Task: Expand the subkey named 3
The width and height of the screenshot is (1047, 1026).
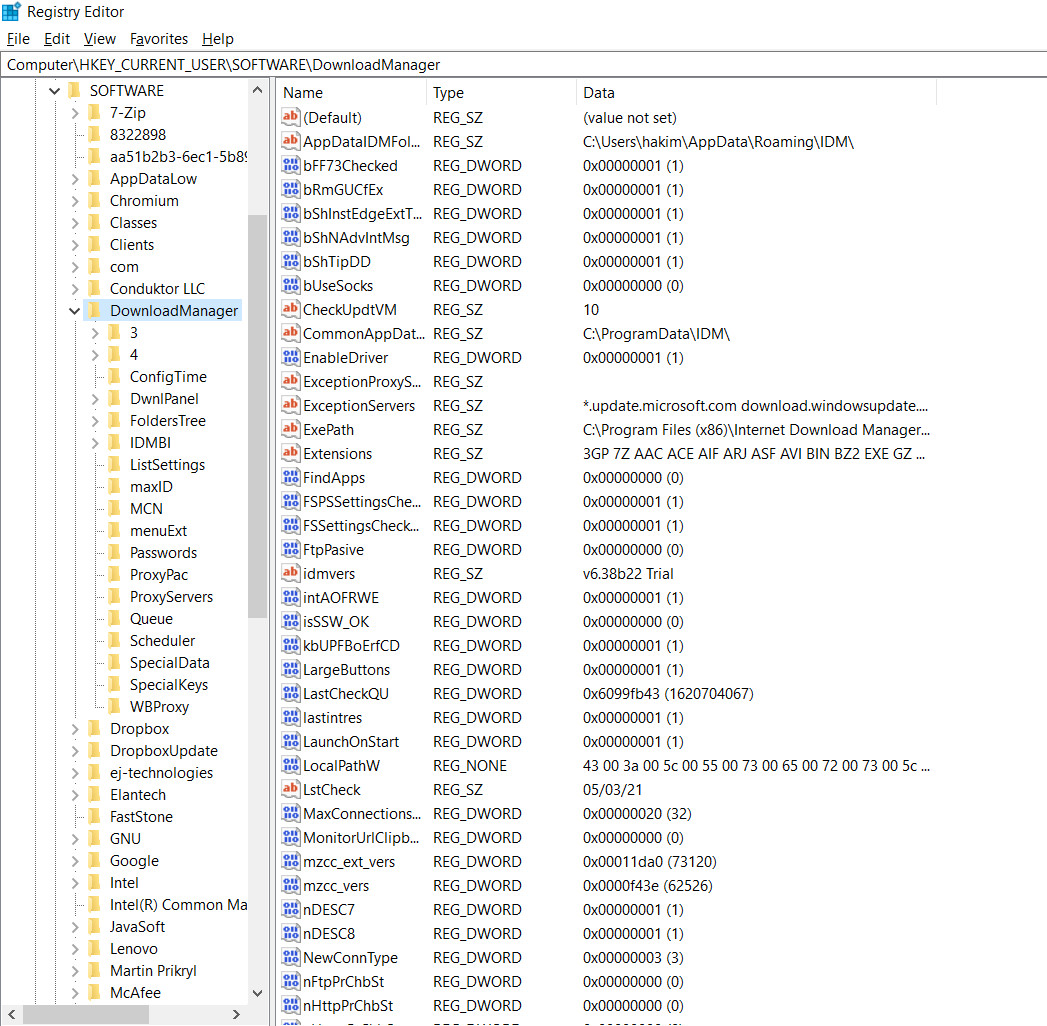Action: (x=95, y=333)
